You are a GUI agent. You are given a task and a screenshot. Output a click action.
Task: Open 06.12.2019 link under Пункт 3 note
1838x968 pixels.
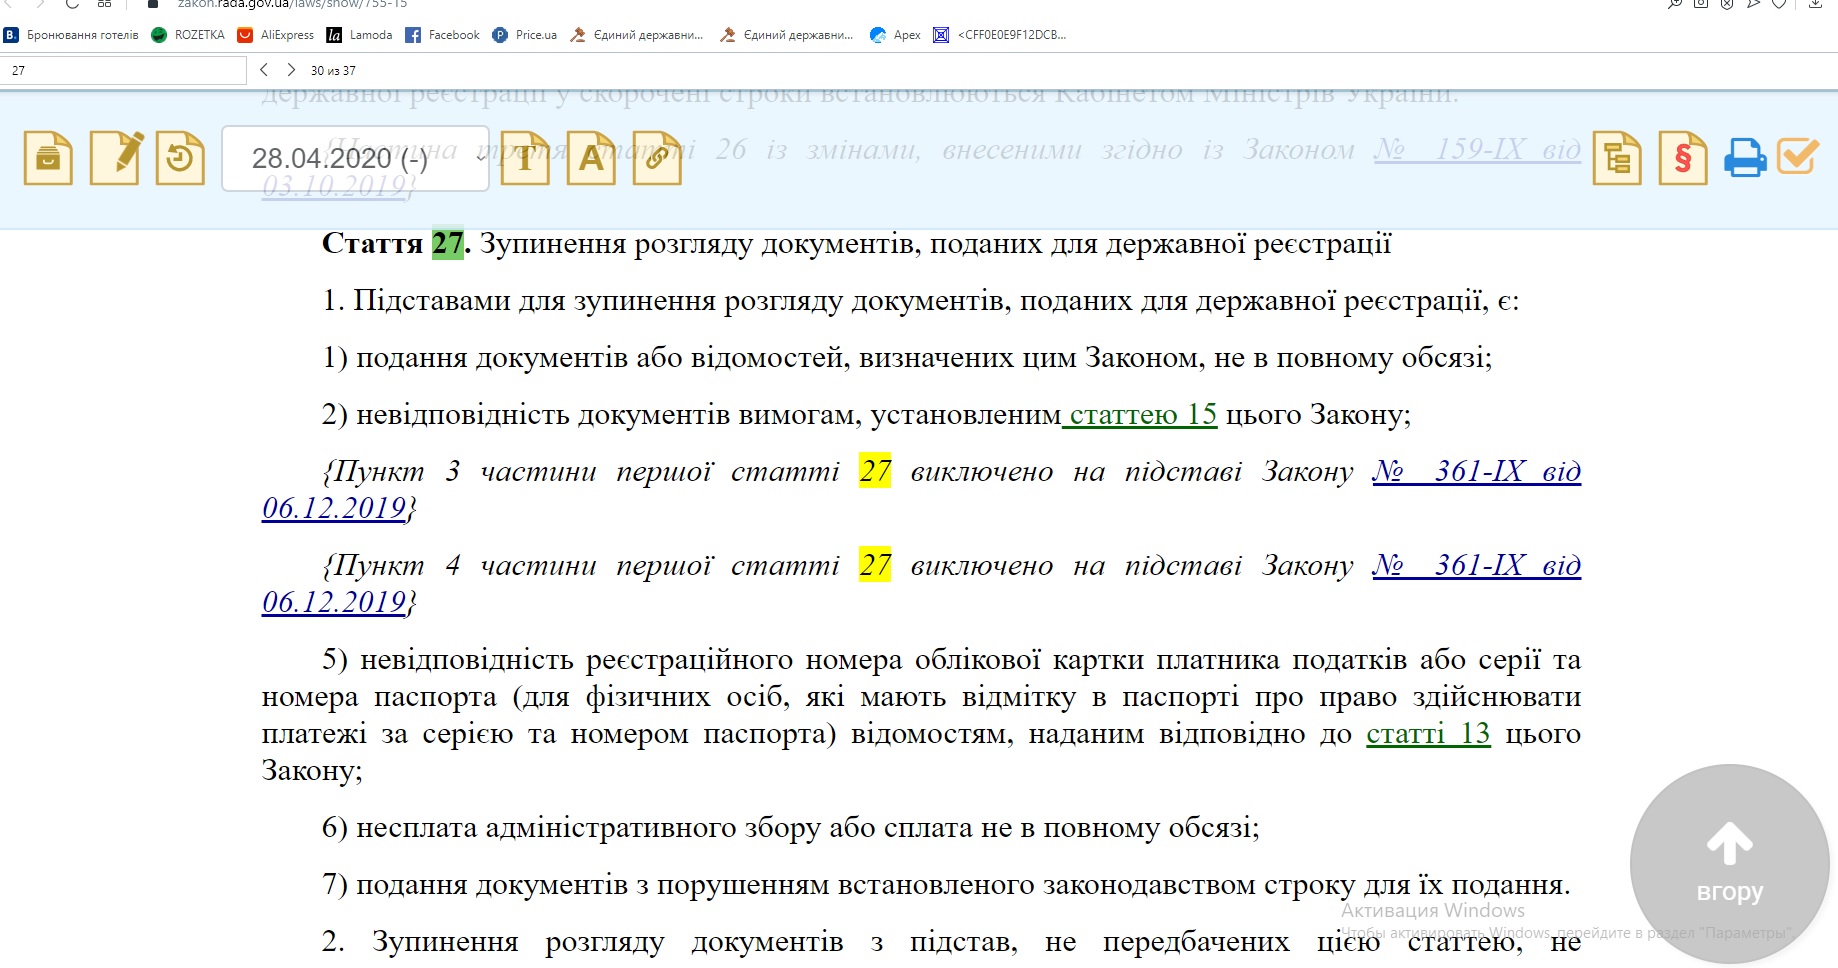pos(334,508)
